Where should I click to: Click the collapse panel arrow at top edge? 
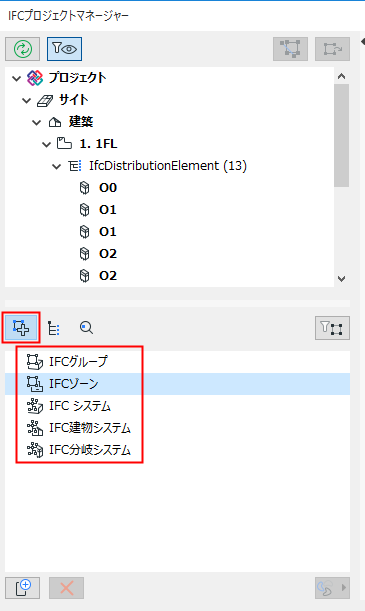pyautogui.click(x=363, y=41)
